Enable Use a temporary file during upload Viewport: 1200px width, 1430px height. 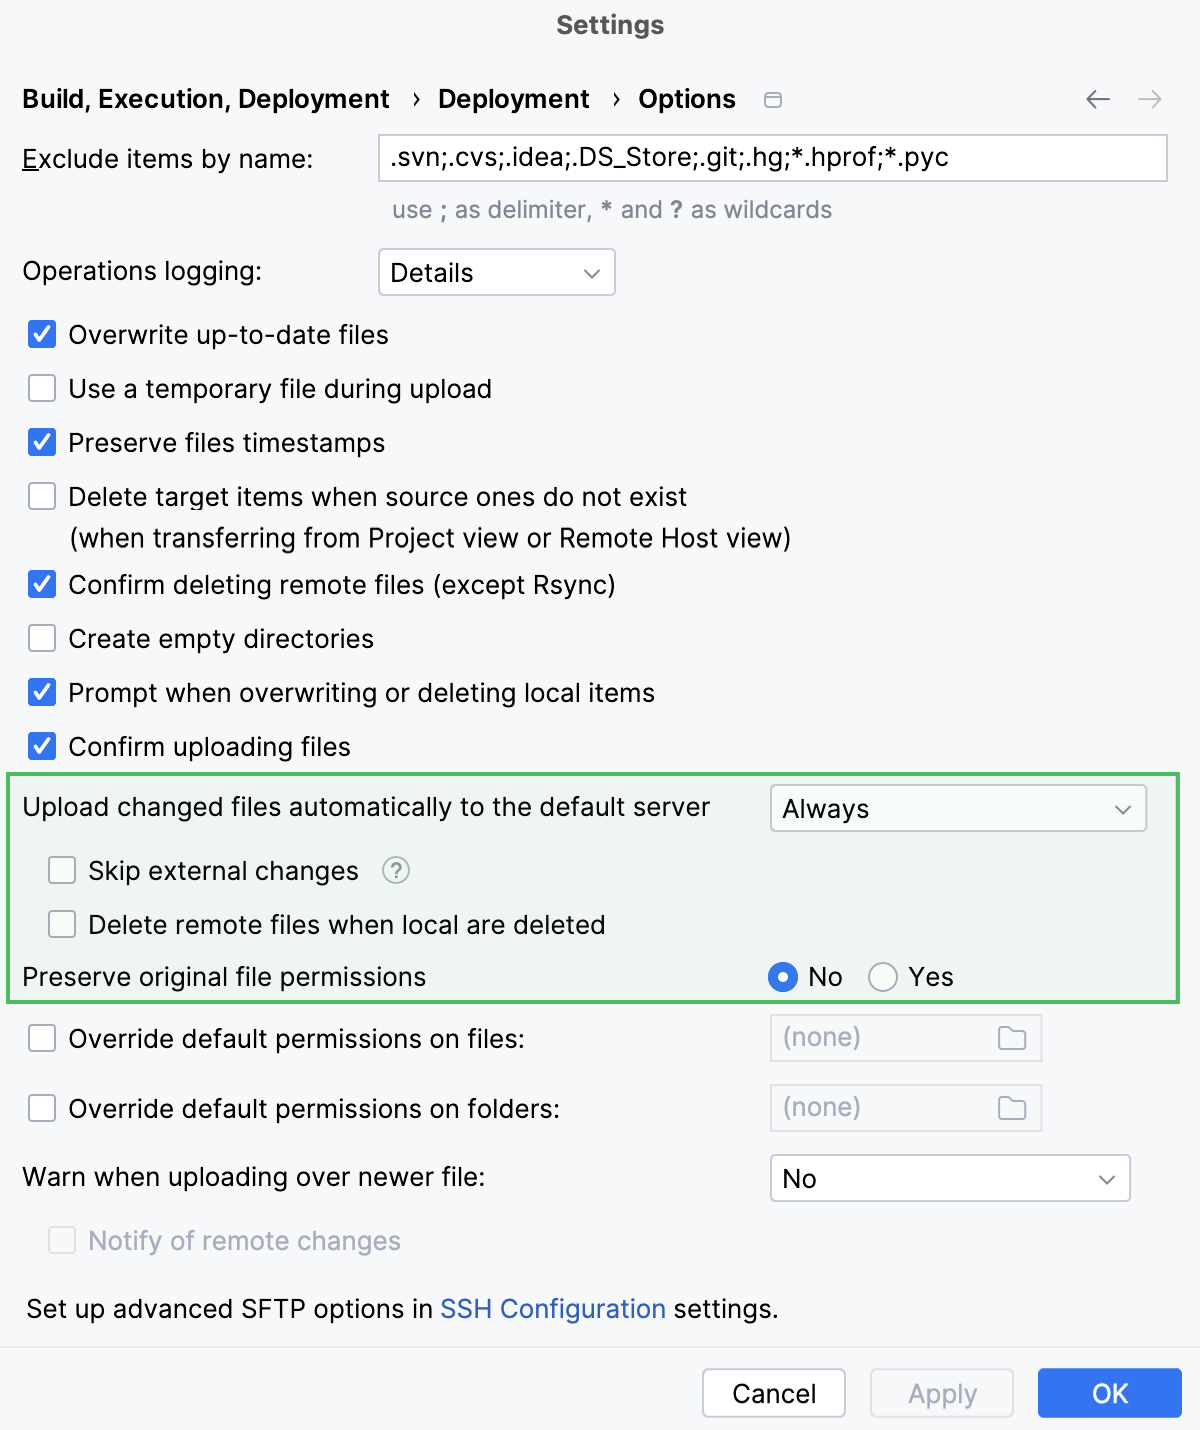tap(41, 388)
